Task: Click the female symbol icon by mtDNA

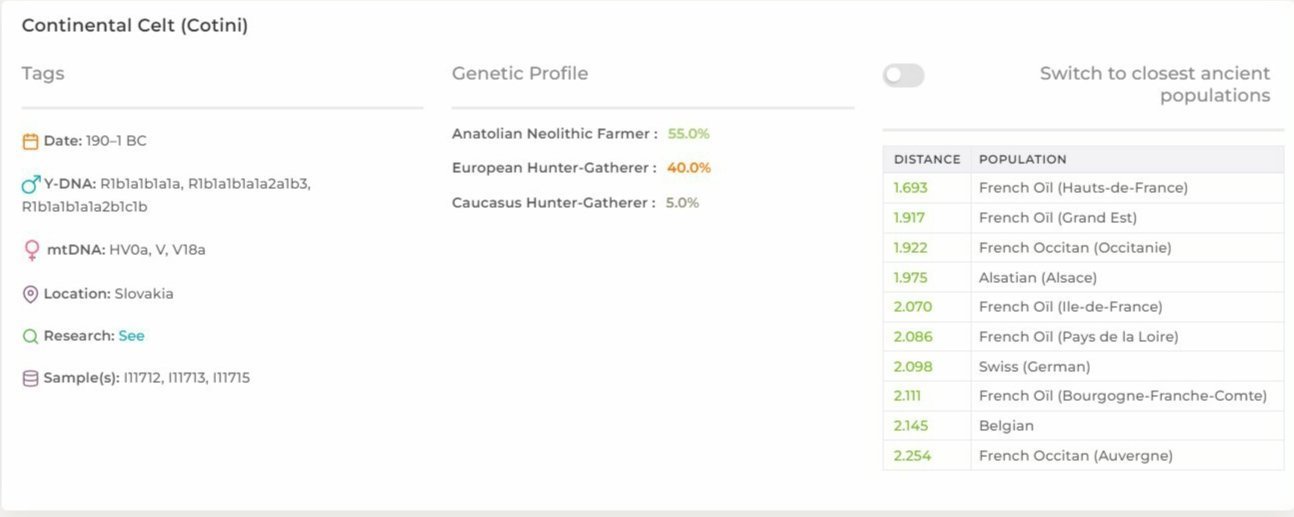Action: (31, 250)
